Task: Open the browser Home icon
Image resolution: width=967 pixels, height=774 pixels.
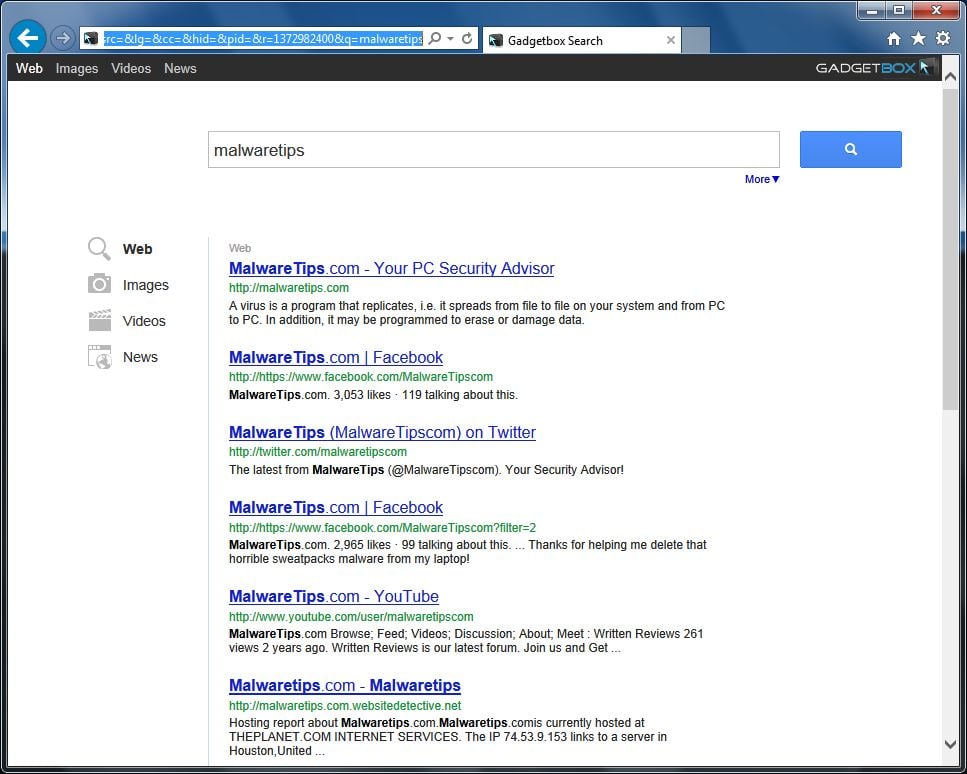Action: 894,39
